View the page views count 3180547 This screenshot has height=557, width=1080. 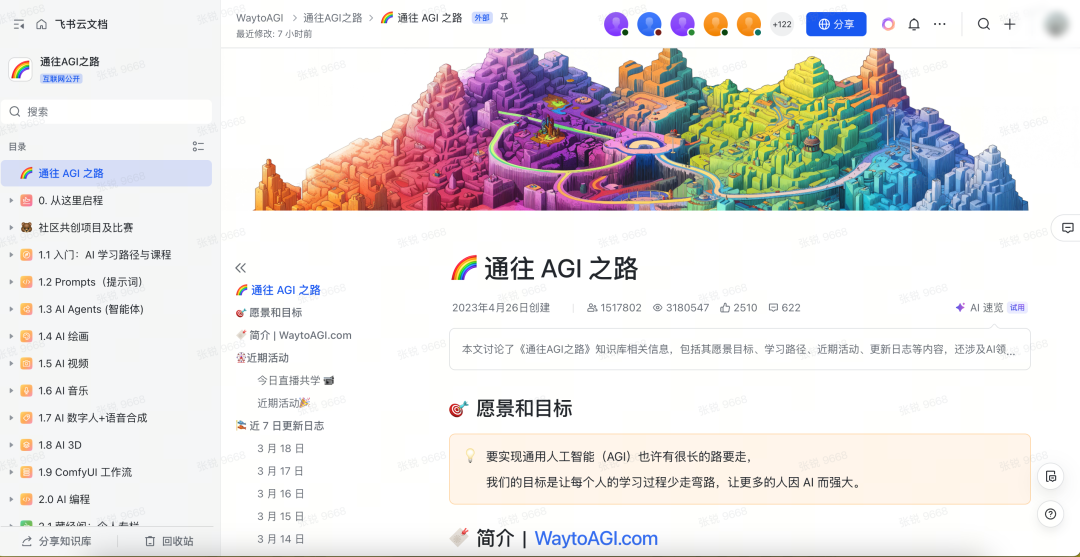pyautogui.click(x=681, y=308)
